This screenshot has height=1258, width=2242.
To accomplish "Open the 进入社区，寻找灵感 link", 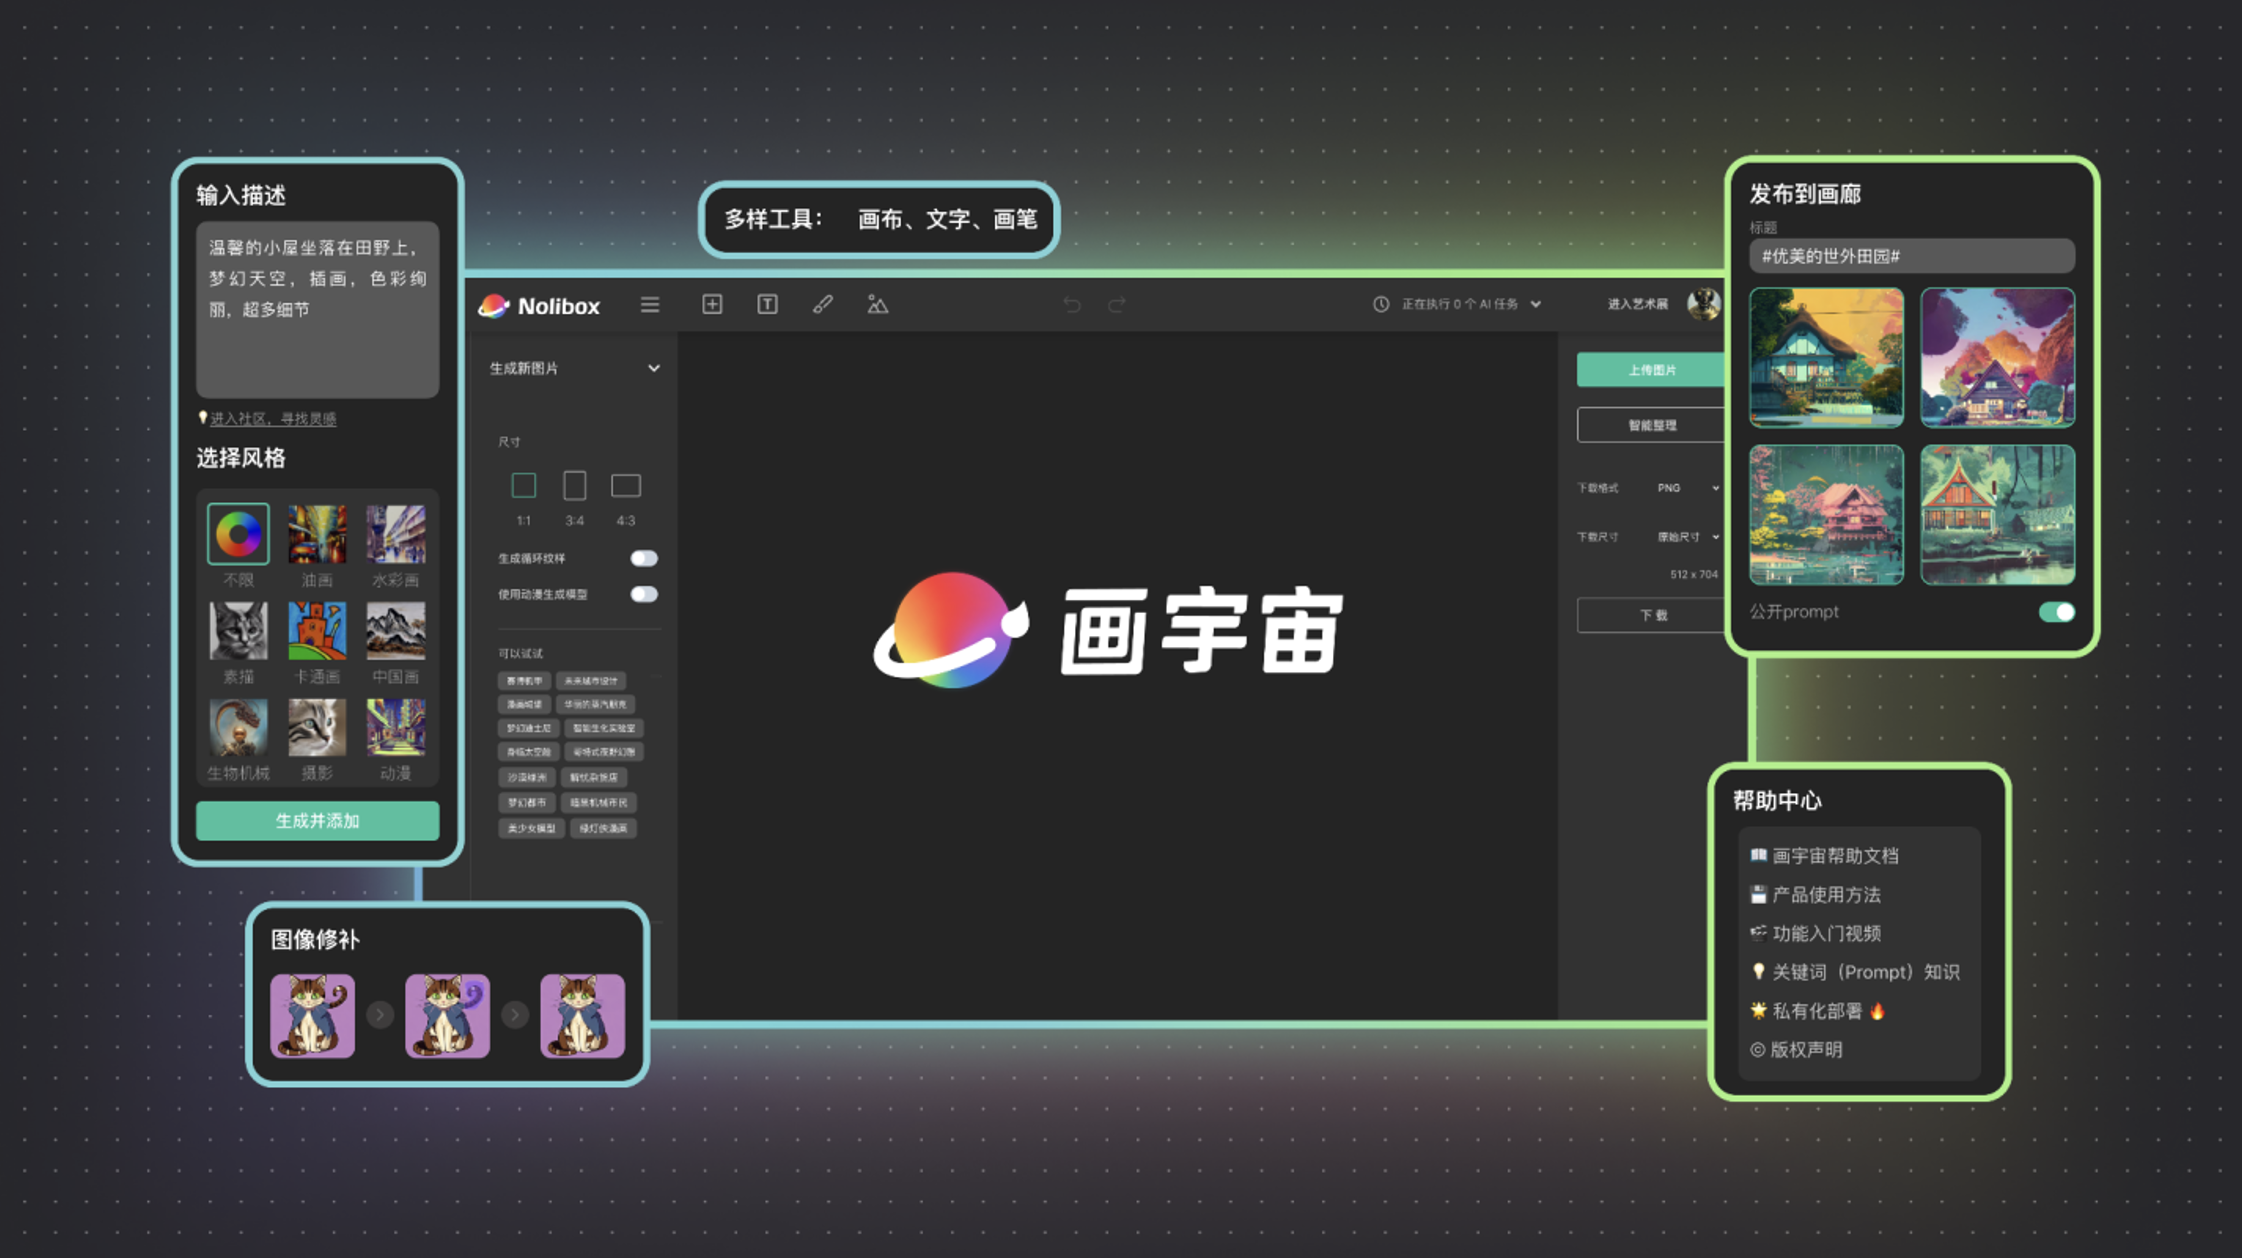I will (272, 418).
